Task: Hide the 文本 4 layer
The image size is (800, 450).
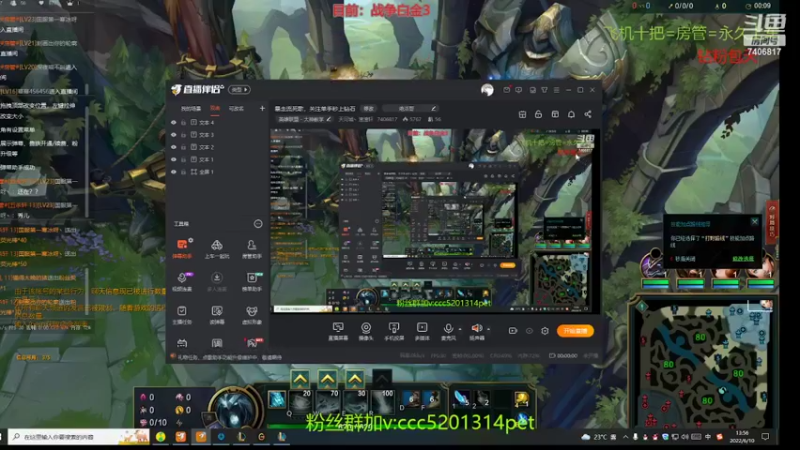Action: [173, 122]
